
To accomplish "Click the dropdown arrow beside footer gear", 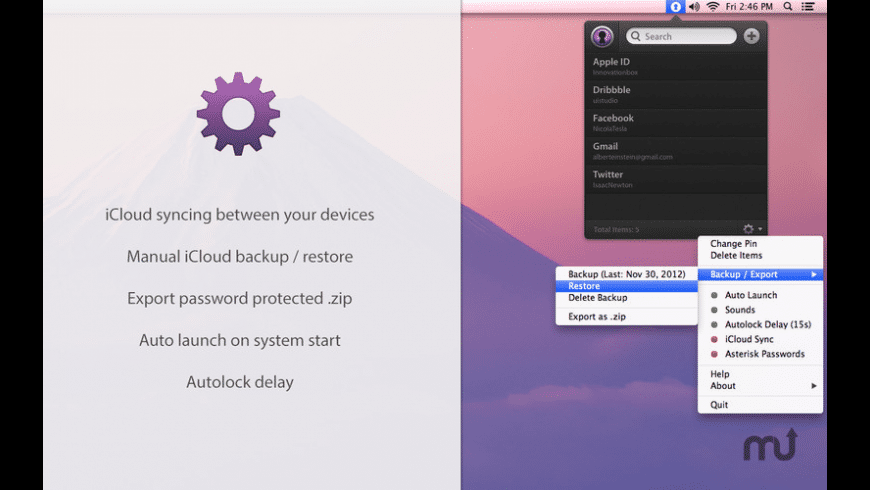I will [x=760, y=229].
